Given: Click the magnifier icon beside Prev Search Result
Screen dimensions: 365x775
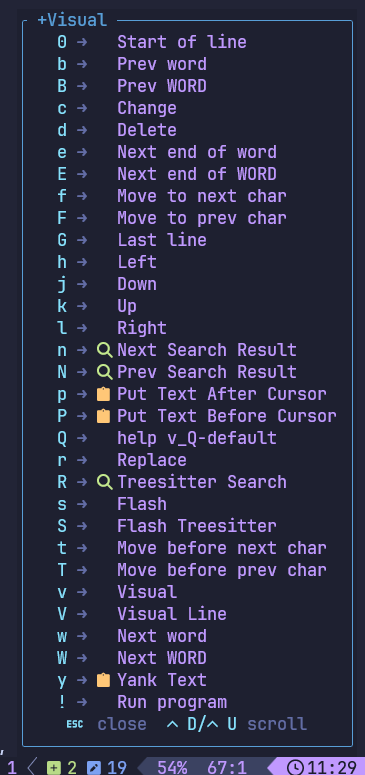Looking at the screenshot, I should (104, 372).
